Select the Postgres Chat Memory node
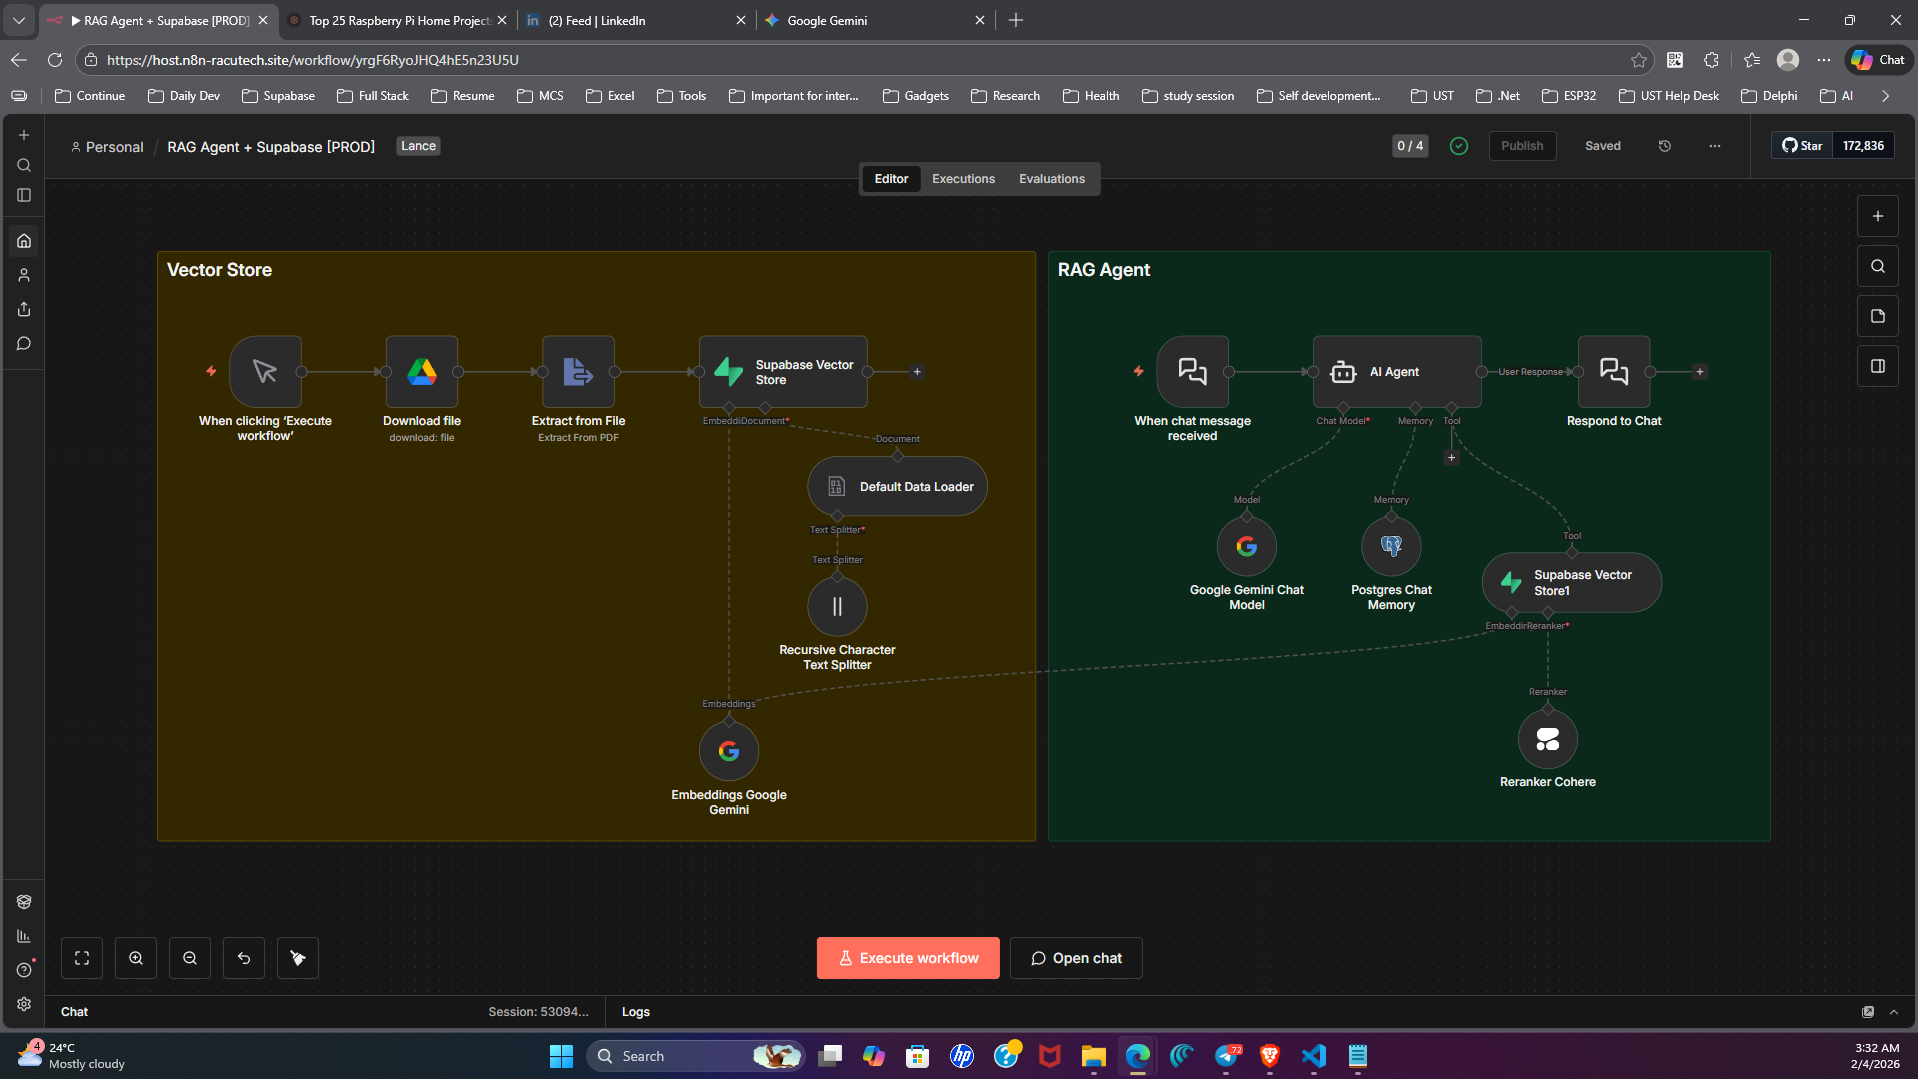This screenshot has width=1918, height=1079. click(x=1390, y=547)
